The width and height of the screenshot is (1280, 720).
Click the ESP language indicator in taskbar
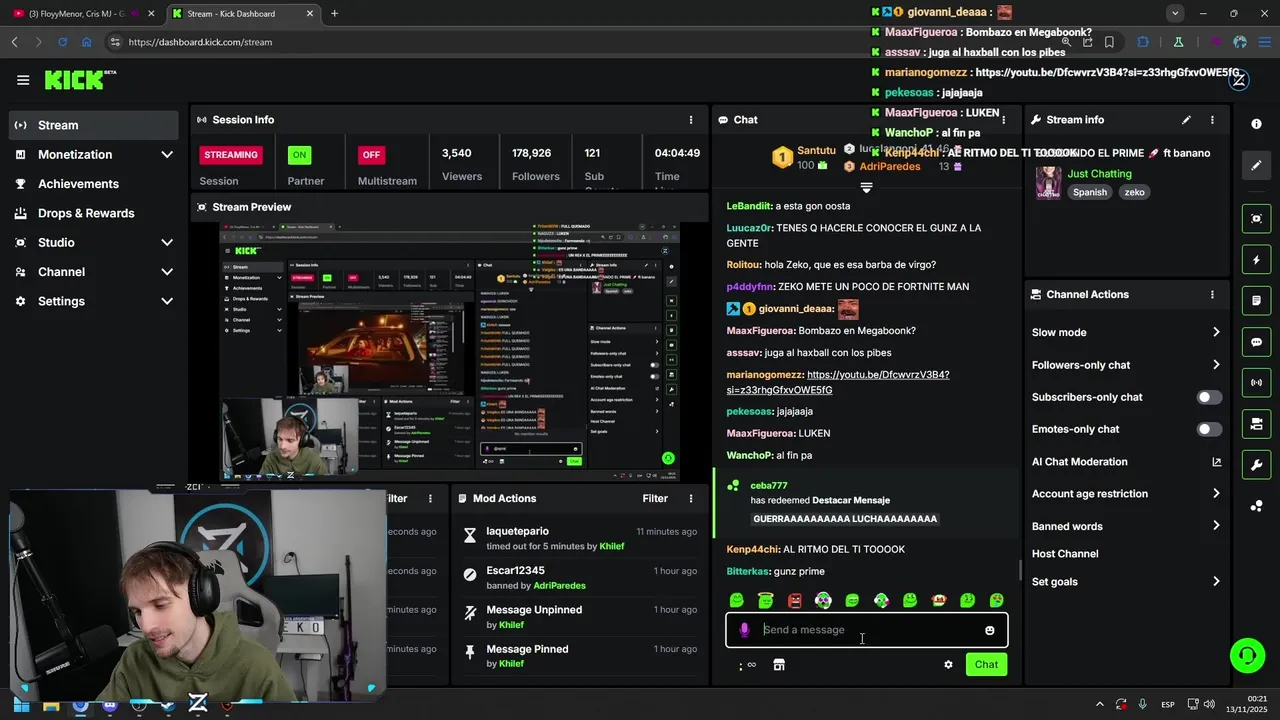pyautogui.click(x=1168, y=705)
